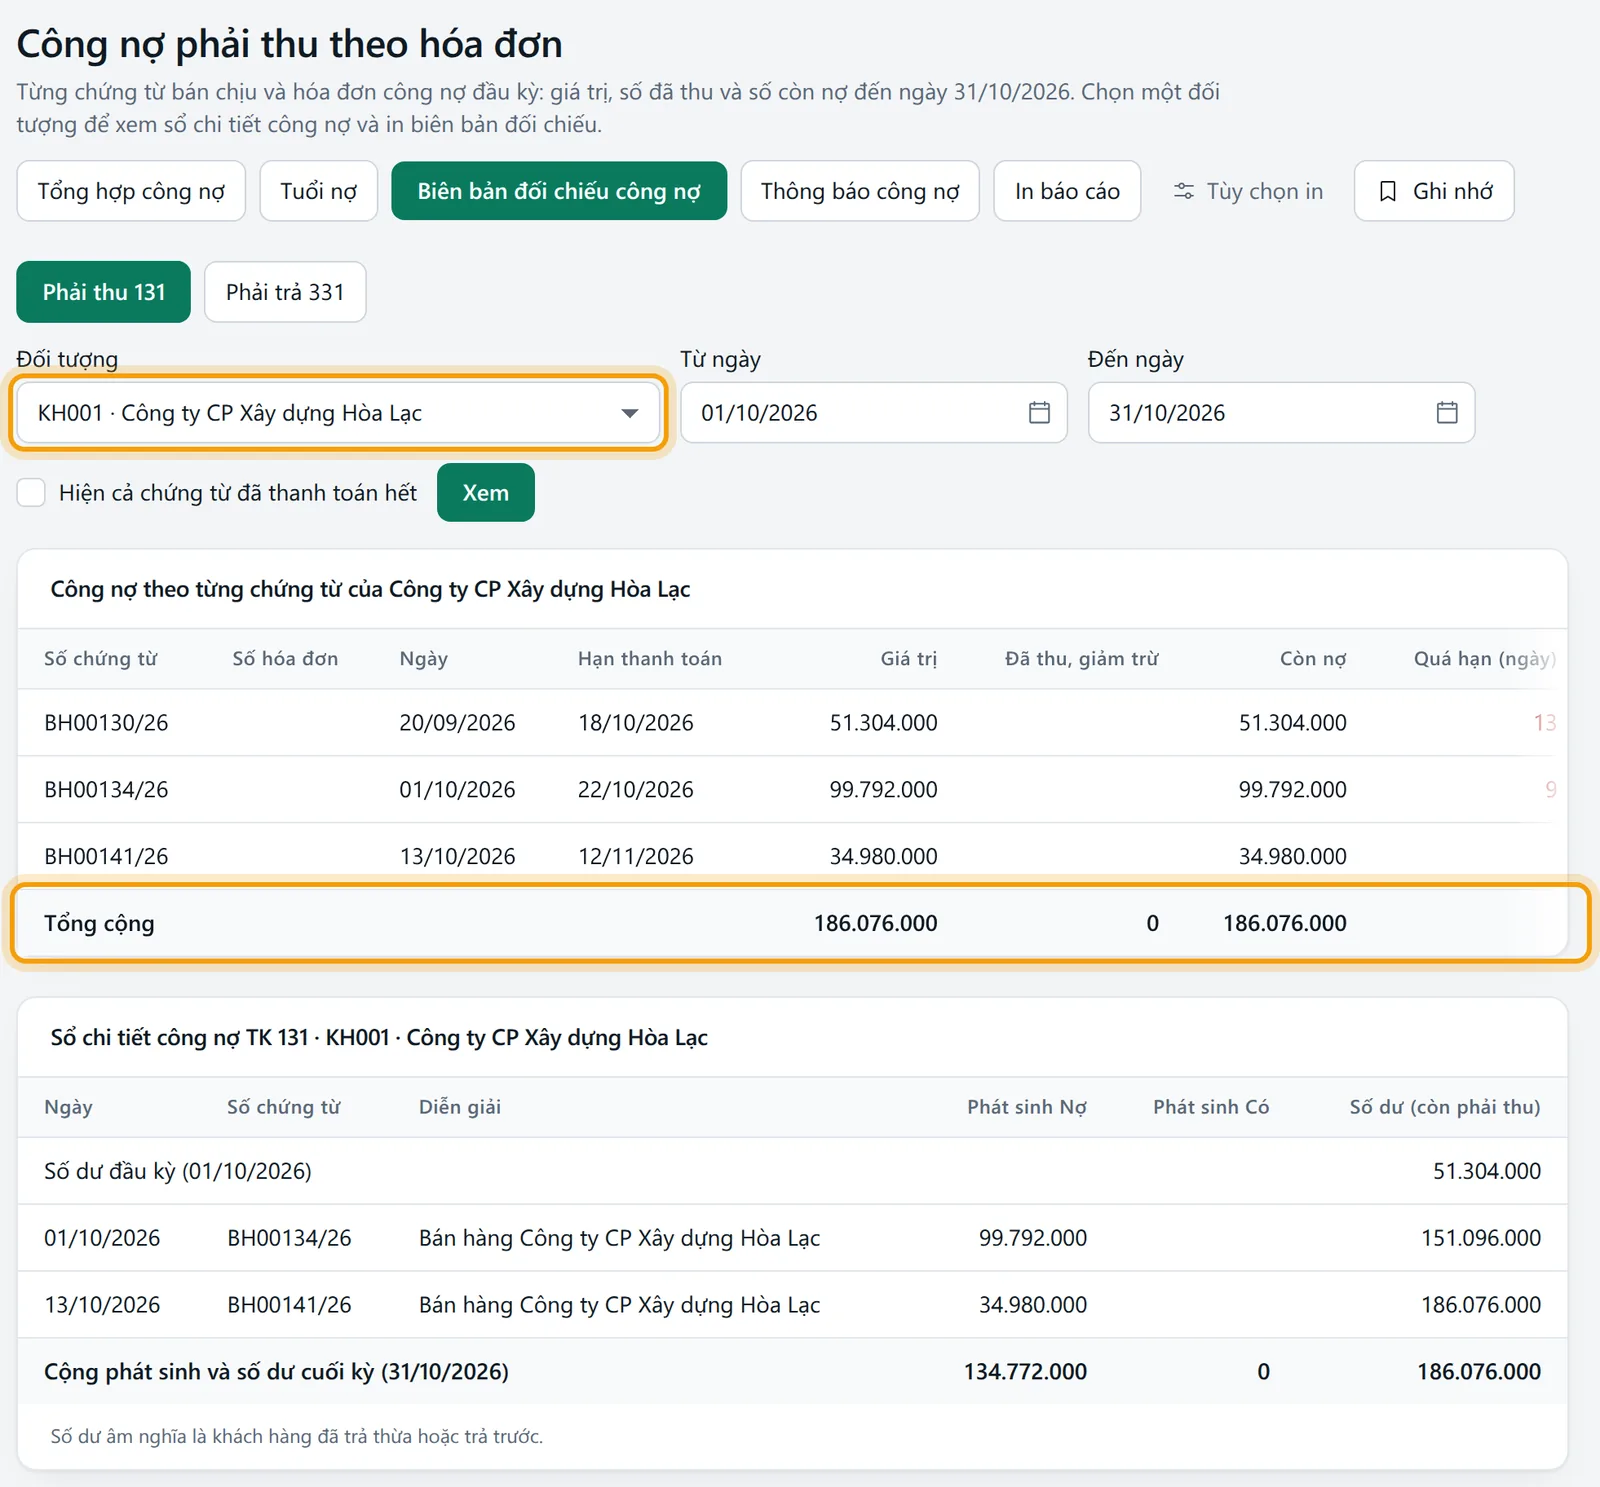Click the Quá hạn (ngày) column header
Viewport: 1600px width, 1487px height.
click(1485, 658)
